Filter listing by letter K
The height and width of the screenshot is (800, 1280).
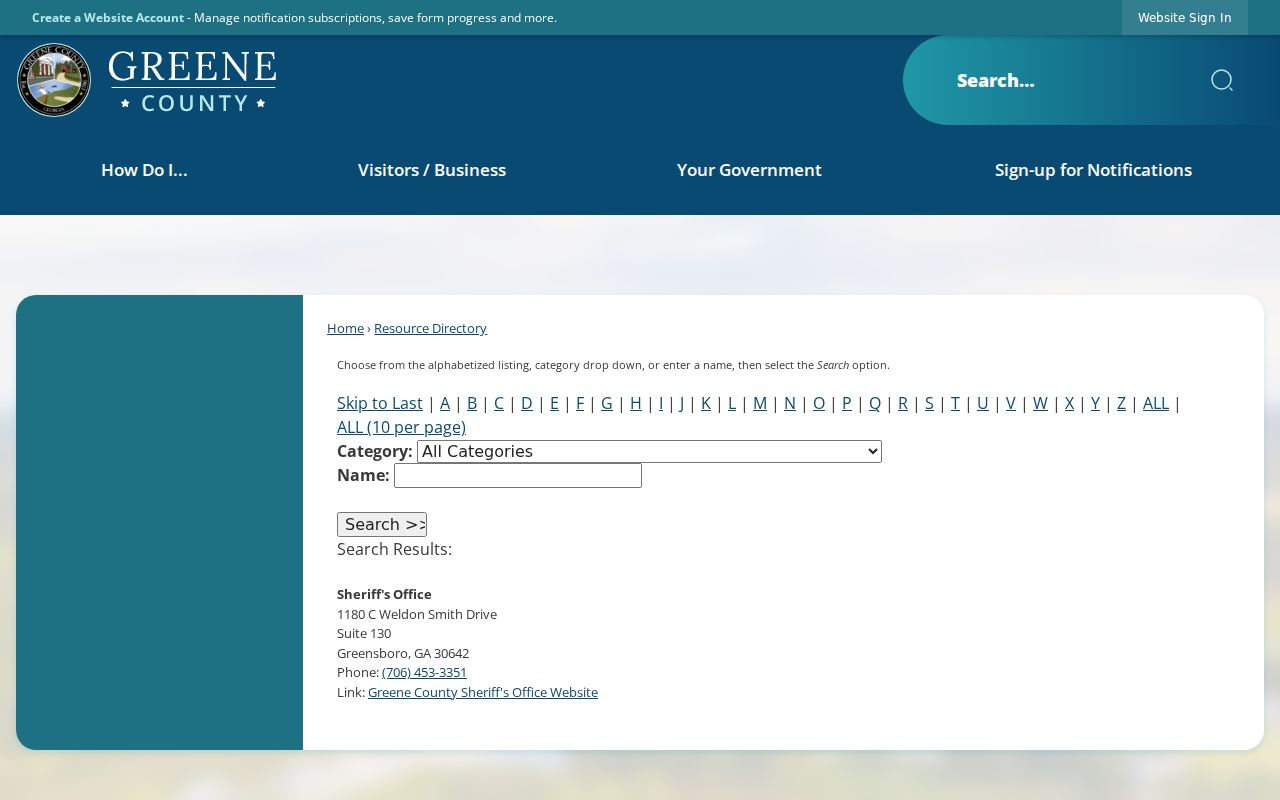(706, 403)
